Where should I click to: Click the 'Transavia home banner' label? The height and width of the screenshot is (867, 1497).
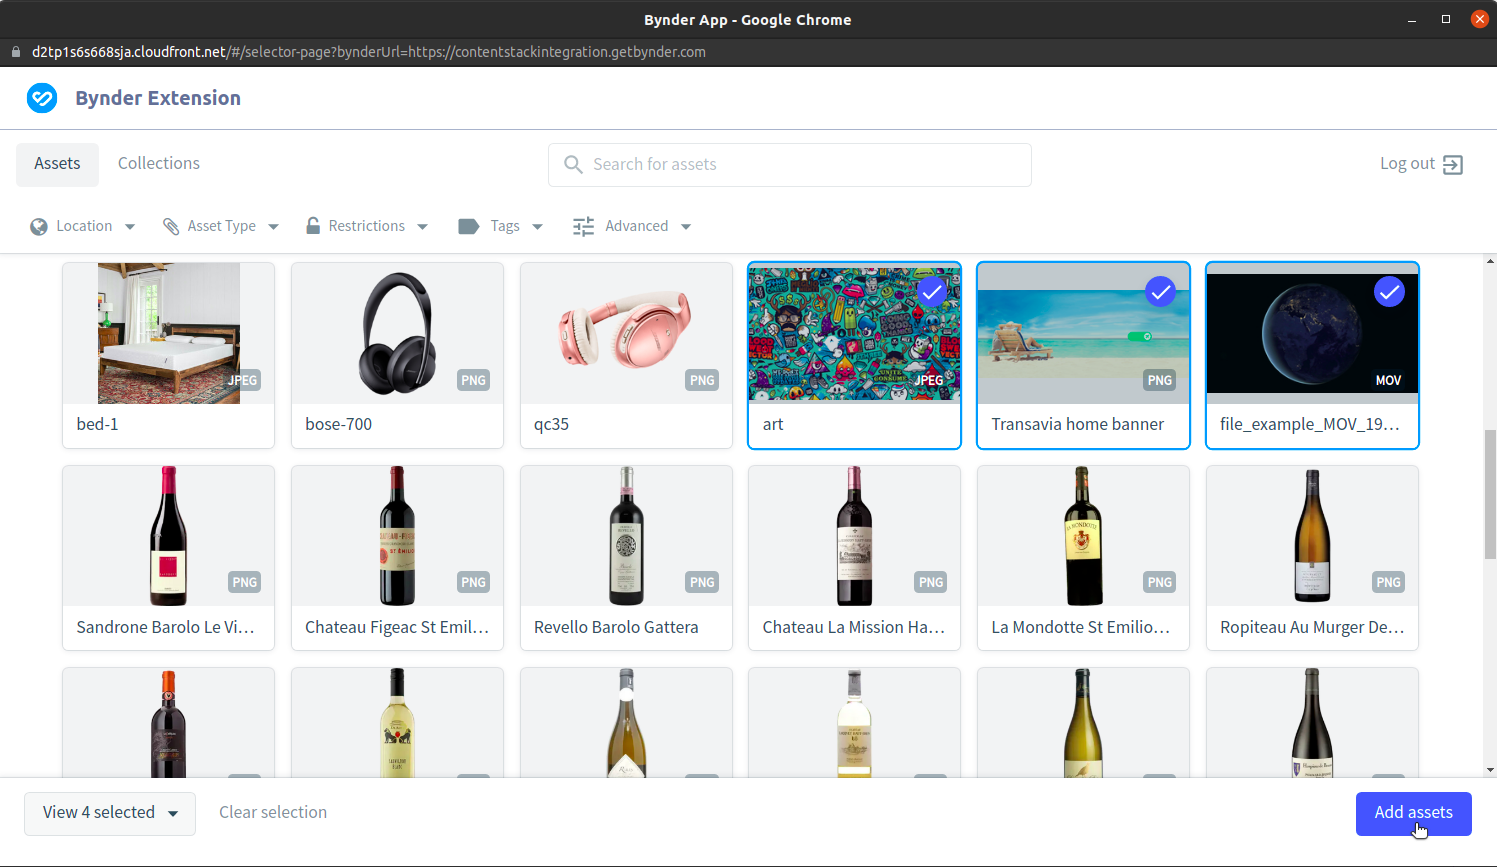point(1077,425)
